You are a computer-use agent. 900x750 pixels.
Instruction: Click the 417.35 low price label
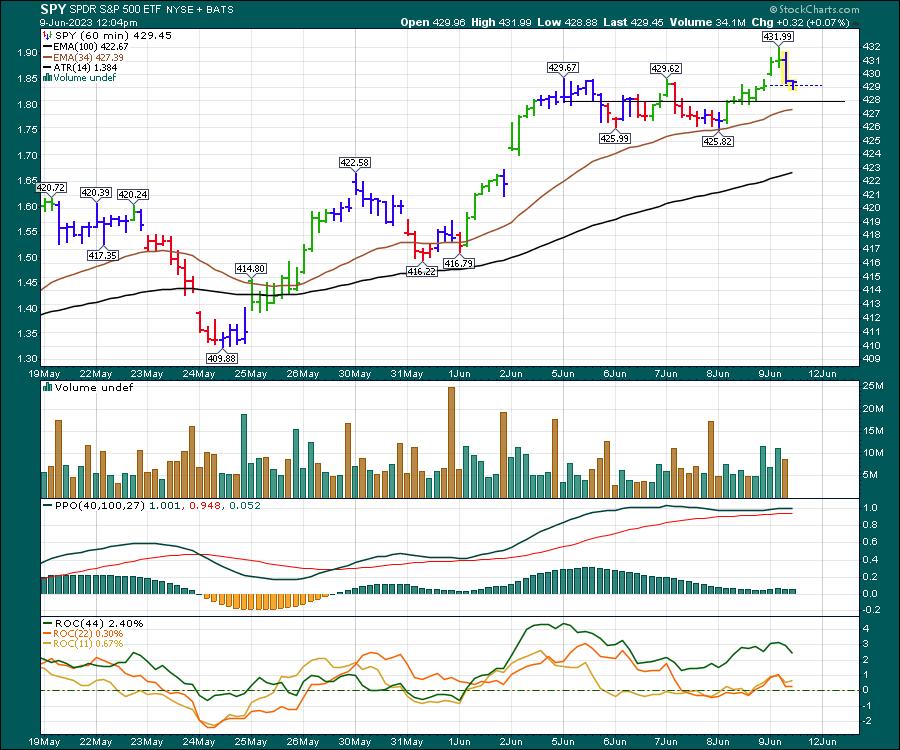(103, 255)
